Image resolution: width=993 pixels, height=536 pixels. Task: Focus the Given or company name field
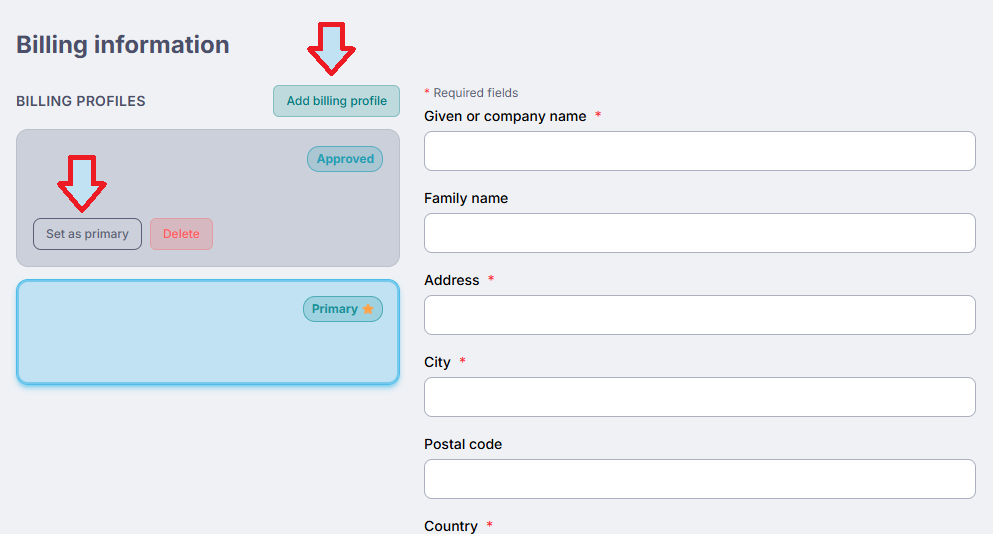point(699,151)
